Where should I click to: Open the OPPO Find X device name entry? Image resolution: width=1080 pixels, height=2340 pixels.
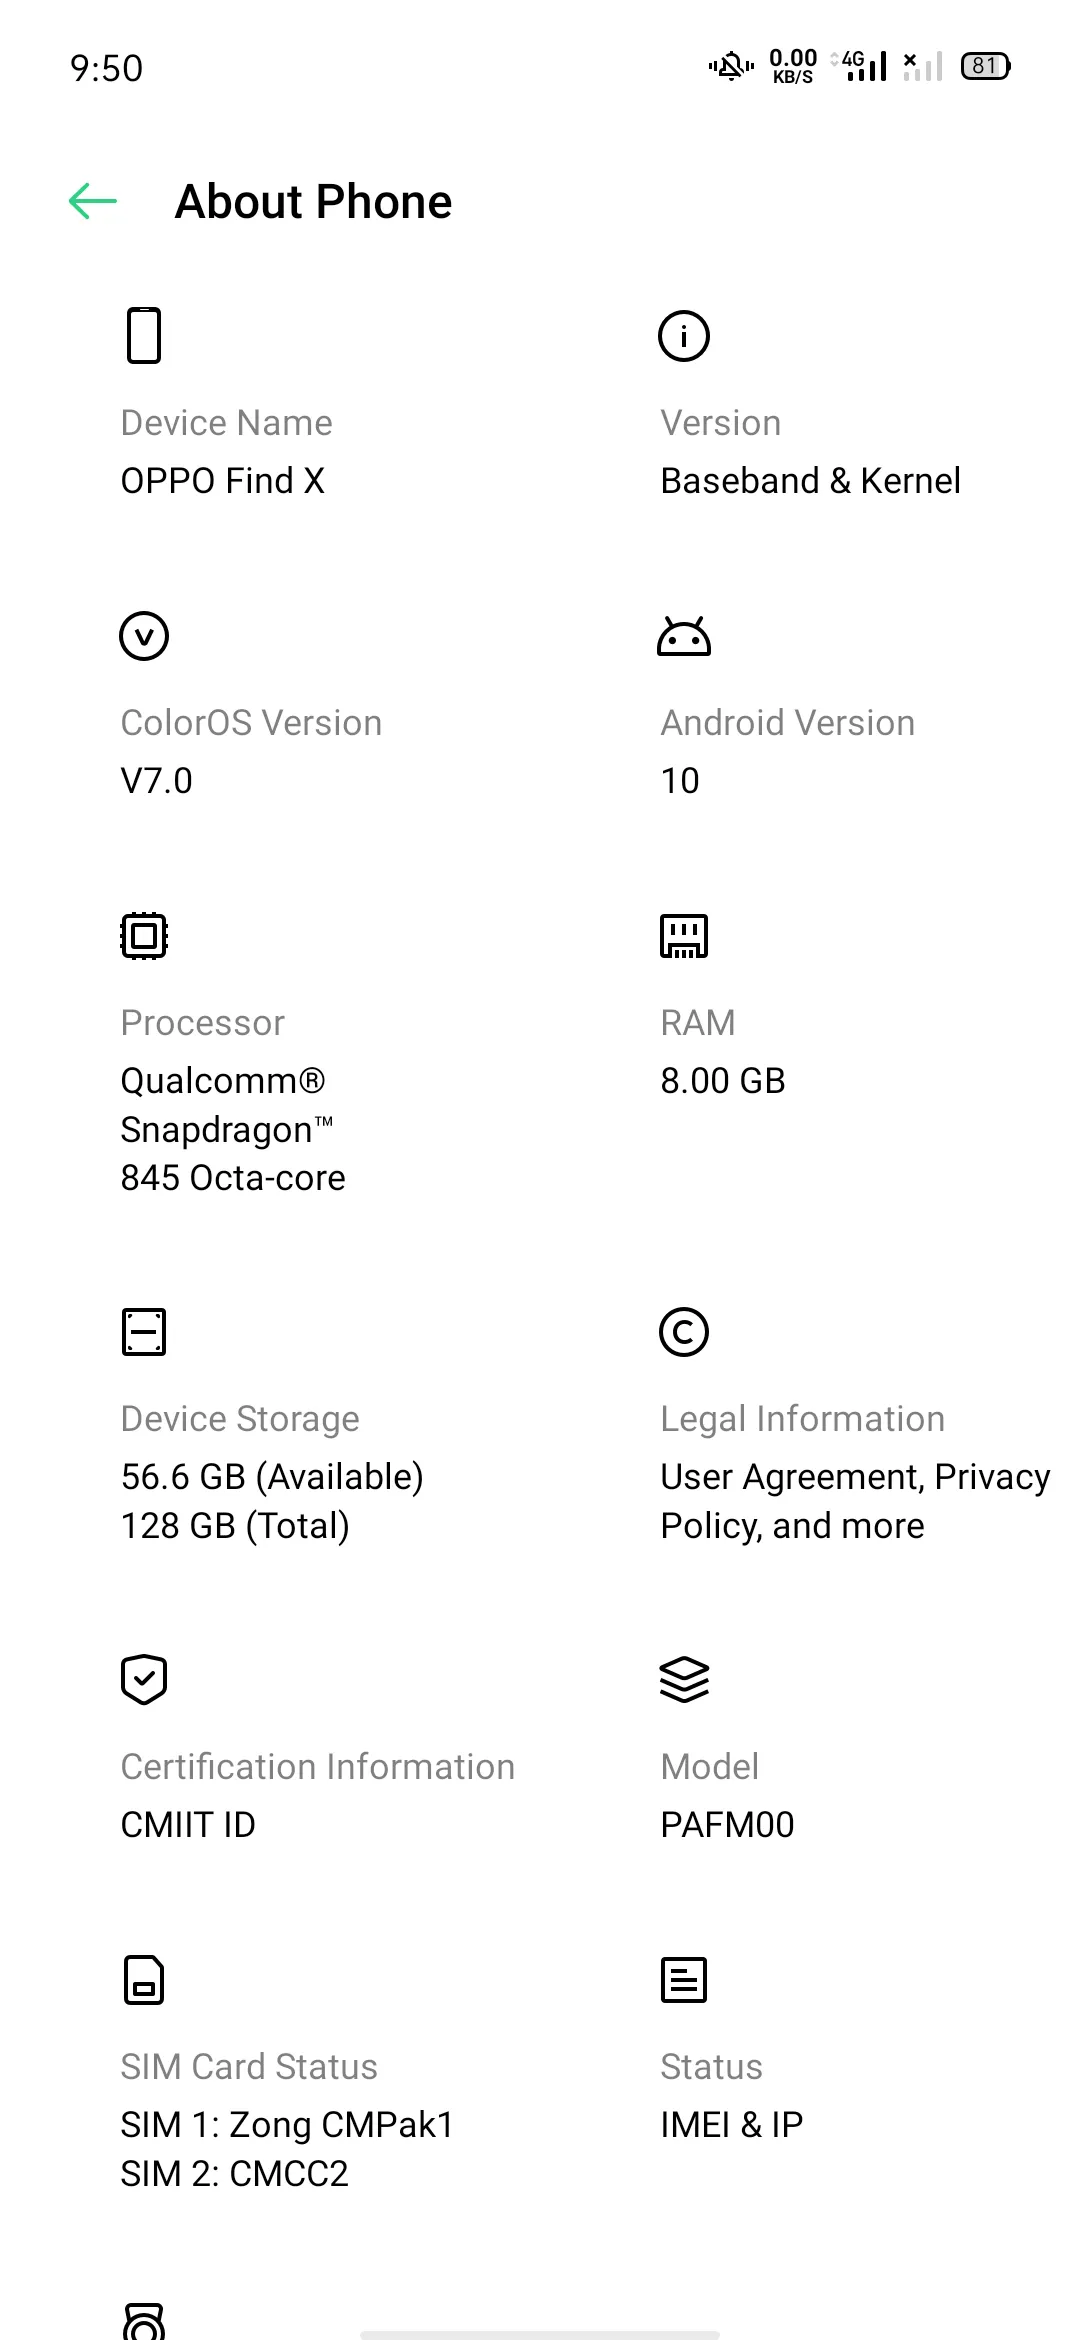tap(223, 481)
